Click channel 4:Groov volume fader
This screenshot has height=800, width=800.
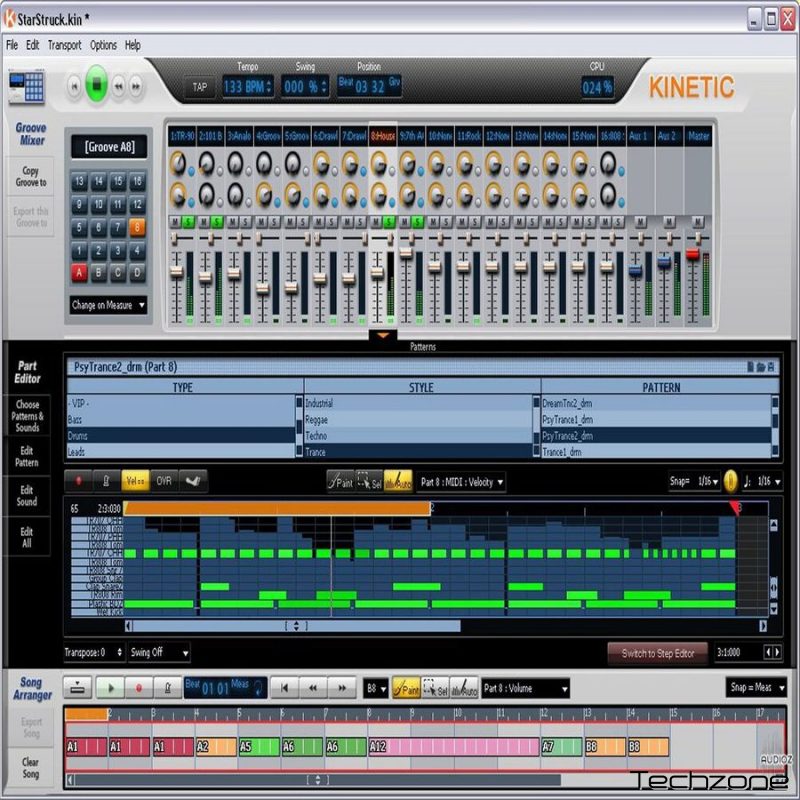[262, 289]
